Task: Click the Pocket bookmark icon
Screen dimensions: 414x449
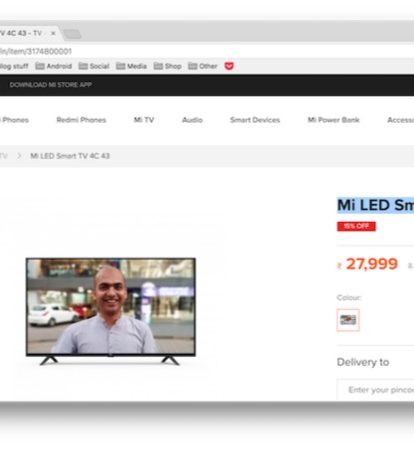Action: (x=229, y=66)
